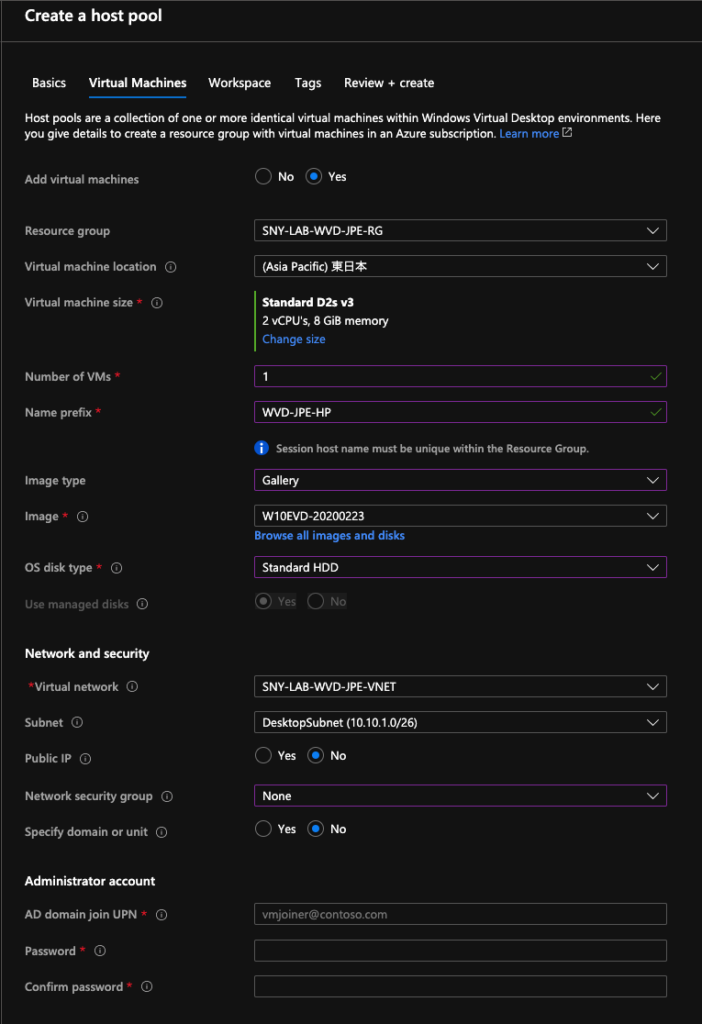
Task: Select Yes for Specify domain or unit
Action: [x=263, y=829]
